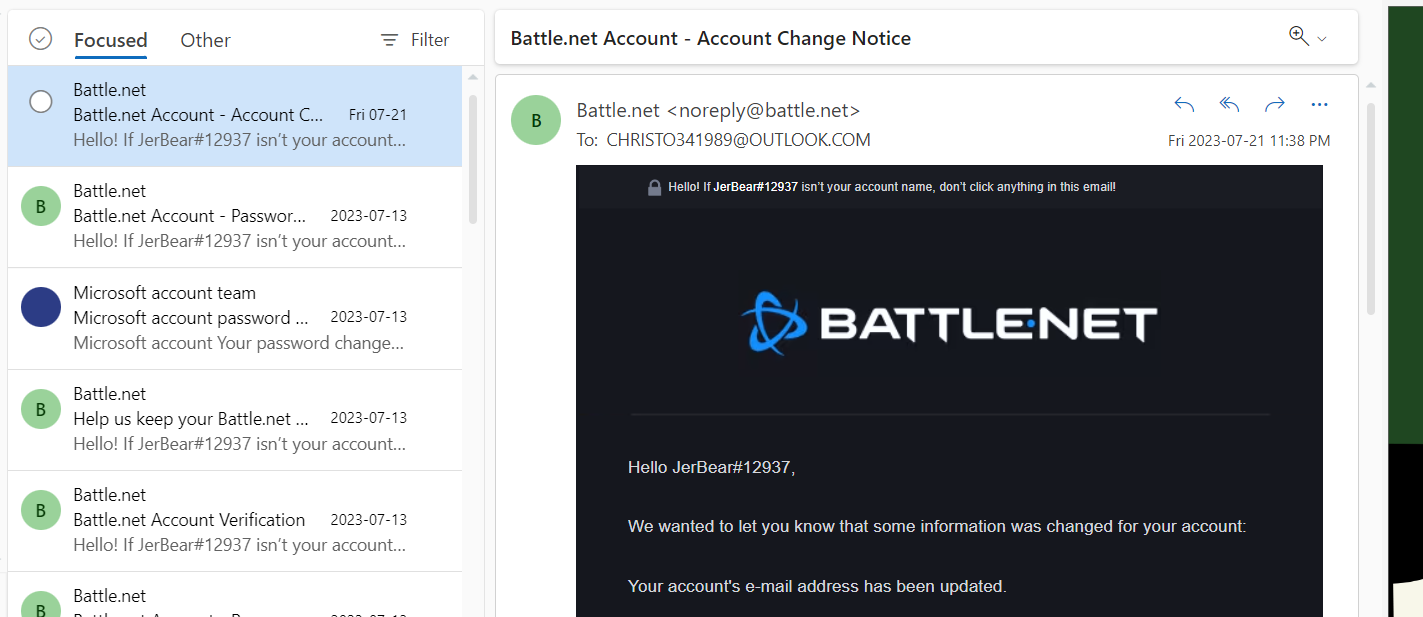1423x617 pixels.
Task: Open the Battle.net Account Verification email
Action: (x=240, y=520)
